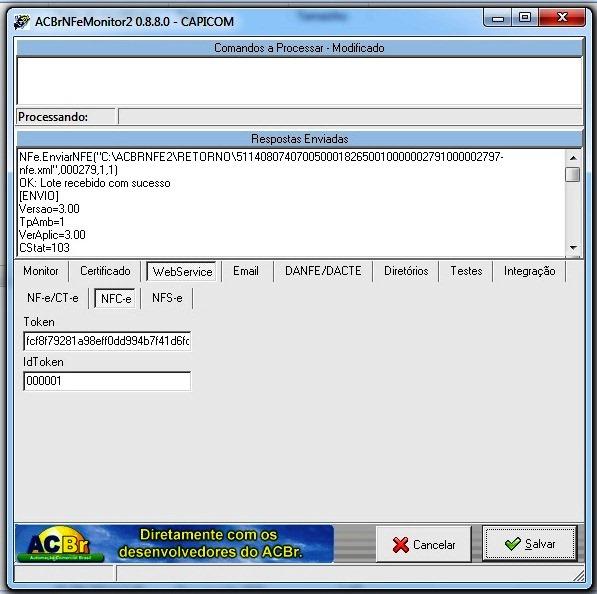Open the Diretórios tab
Image resolution: width=597 pixels, height=594 pixels.
[406, 271]
